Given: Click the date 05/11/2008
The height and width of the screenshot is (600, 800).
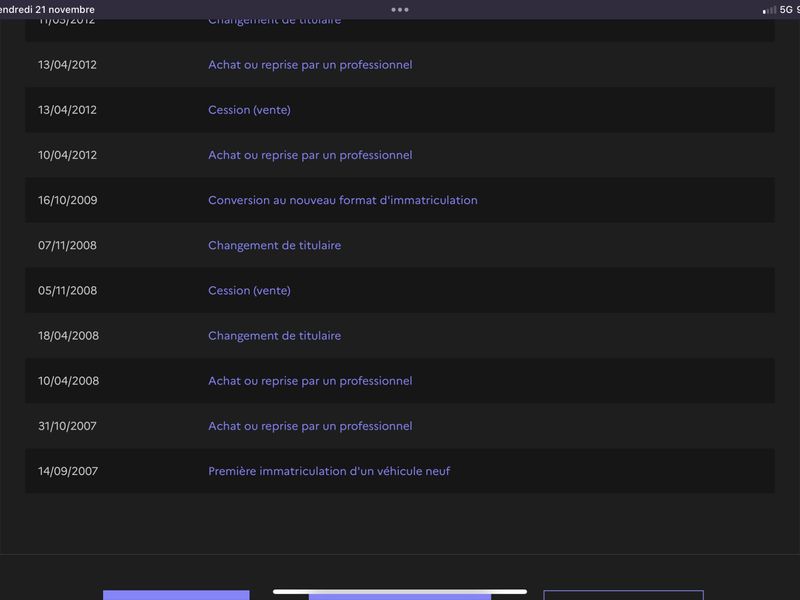Looking at the screenshot, I should [67, 290].
